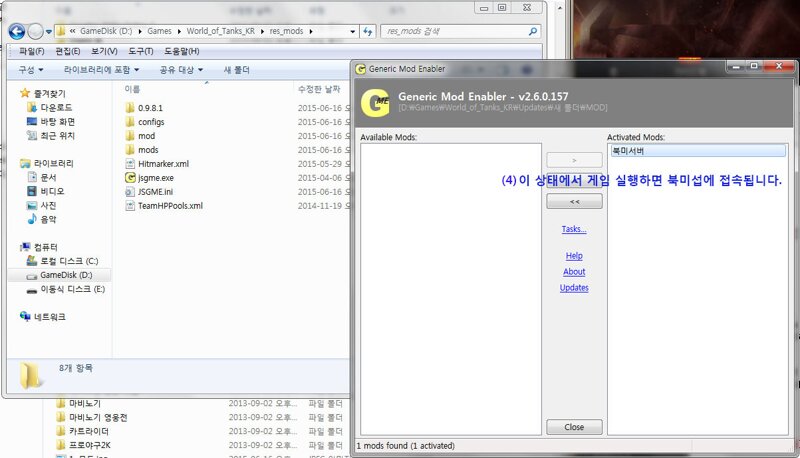
Task: Select Hitmarker.xml file icon
Action: pyautogui.click(x=130, y=164)
